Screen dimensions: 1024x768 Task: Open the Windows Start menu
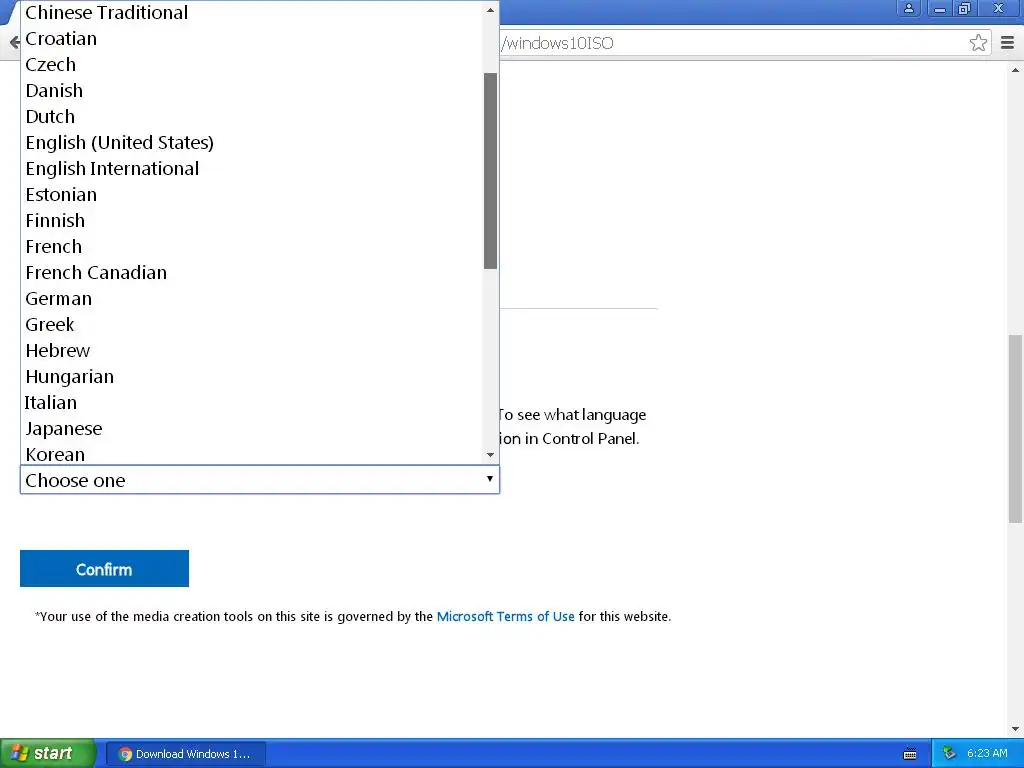pyautogui.click(x=48, y=754)
